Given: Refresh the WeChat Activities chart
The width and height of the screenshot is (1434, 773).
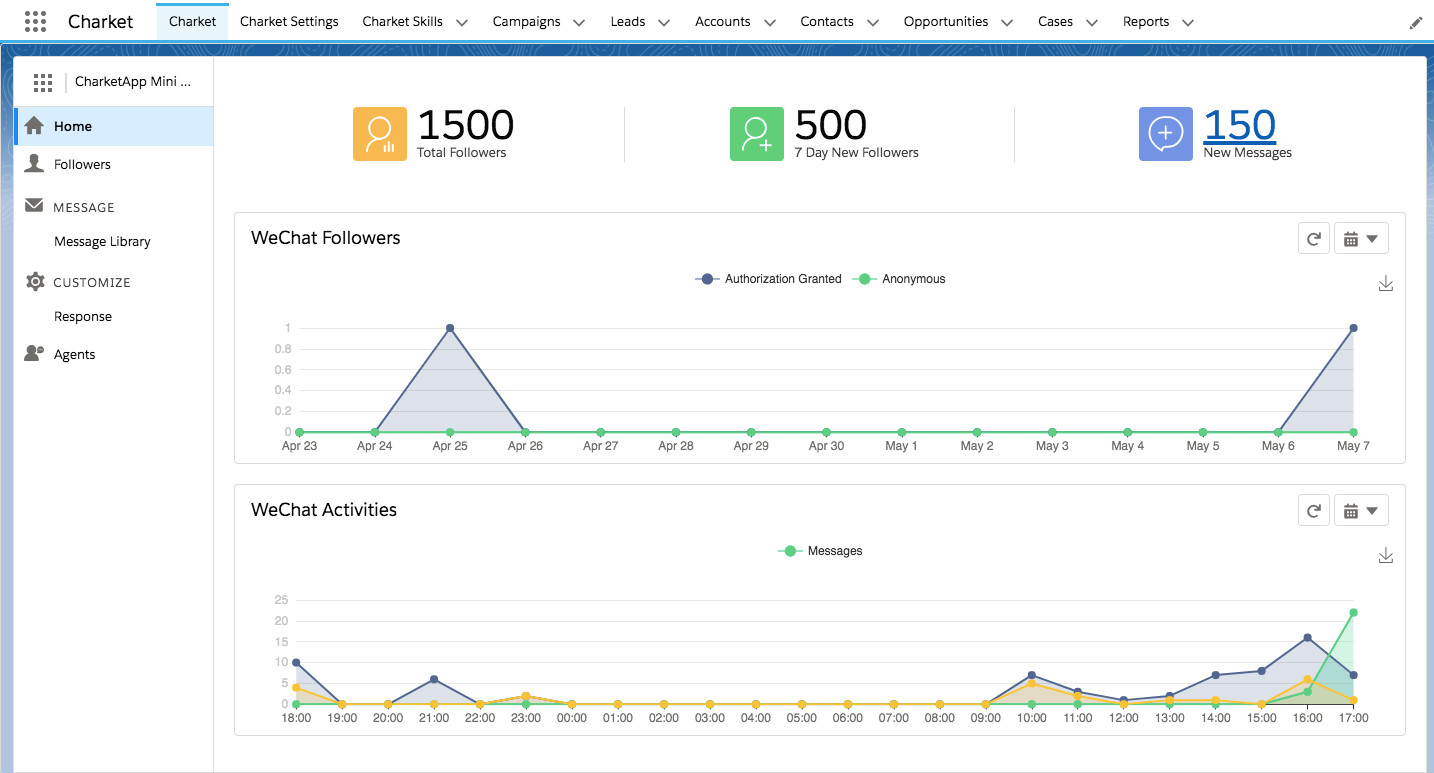Looking at the screenshot, I should (1314, 511).
